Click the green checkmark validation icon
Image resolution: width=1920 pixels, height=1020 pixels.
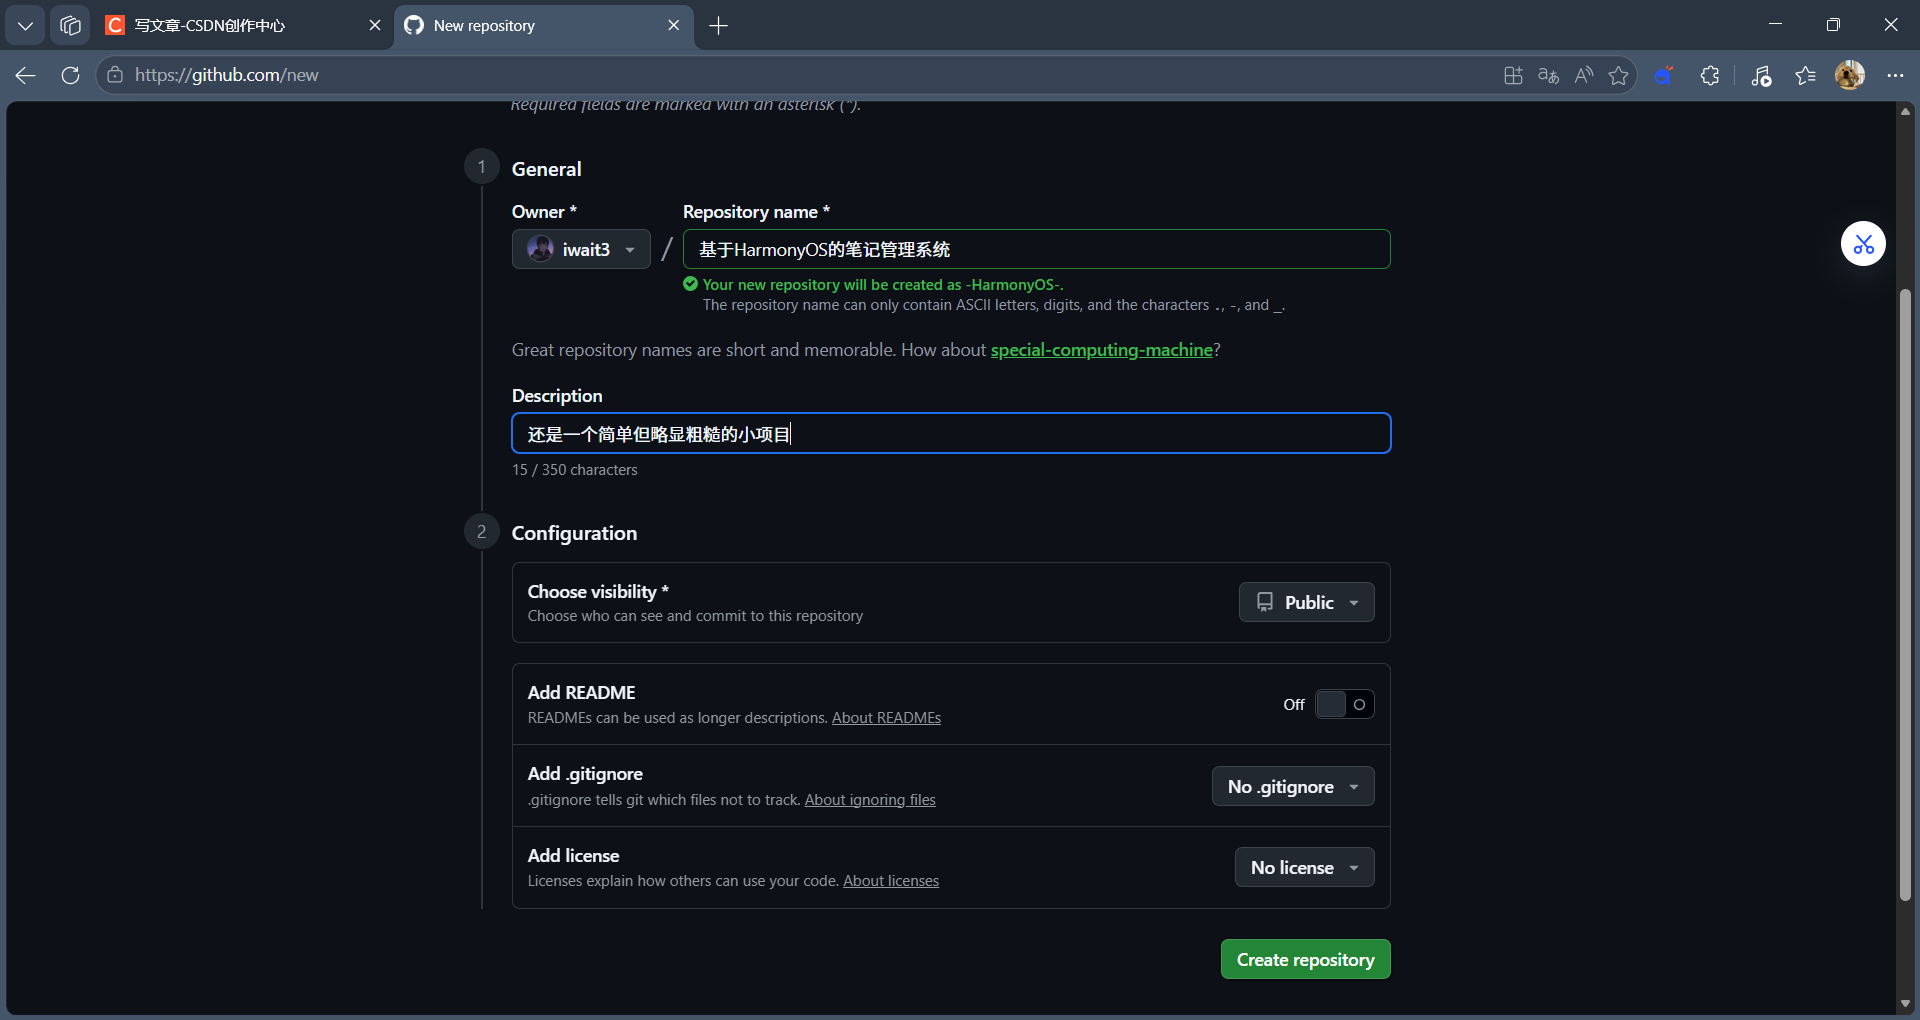click(690, 284)
